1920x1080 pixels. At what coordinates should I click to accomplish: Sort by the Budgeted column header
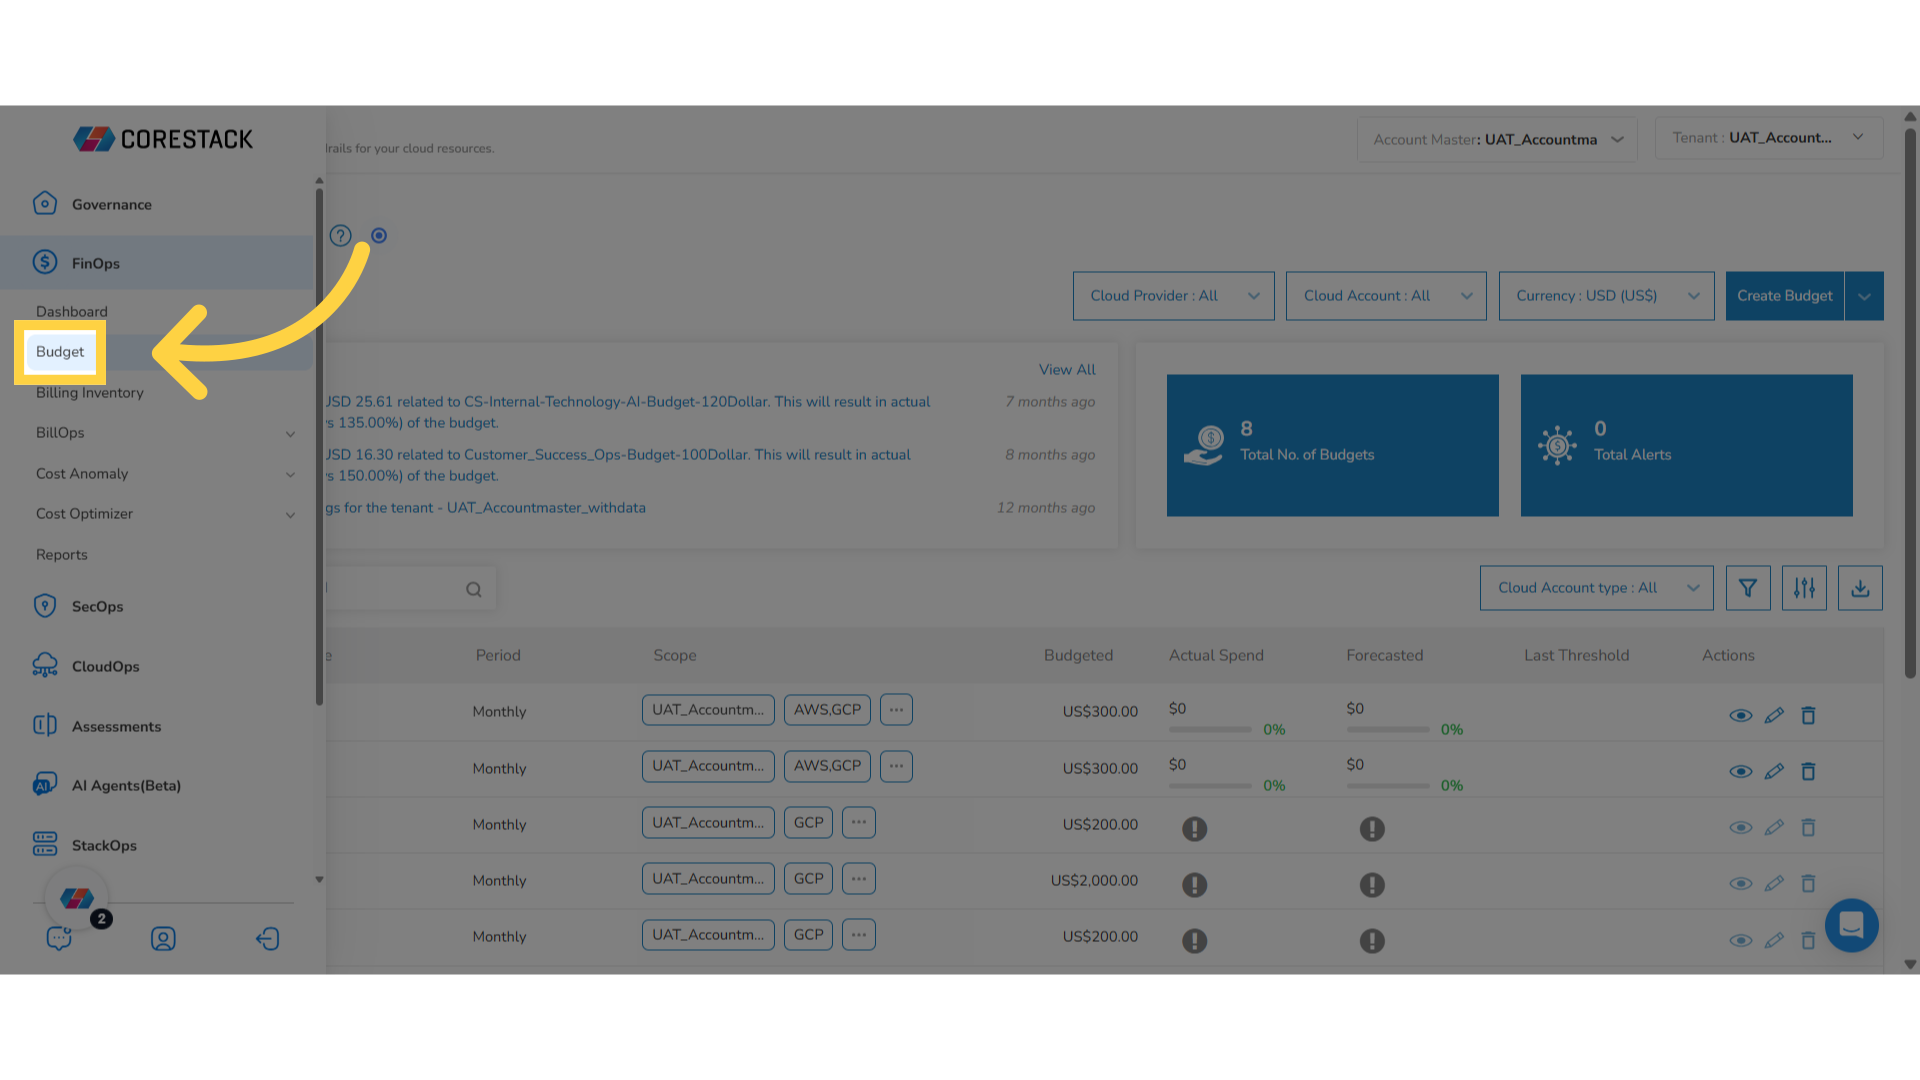pos(1078,655)
